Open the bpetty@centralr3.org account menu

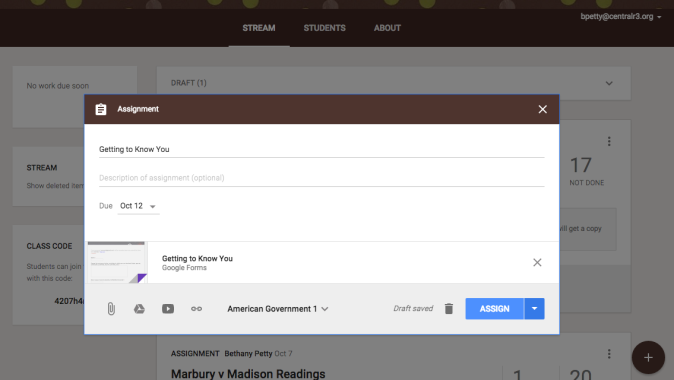click(621, 16)
